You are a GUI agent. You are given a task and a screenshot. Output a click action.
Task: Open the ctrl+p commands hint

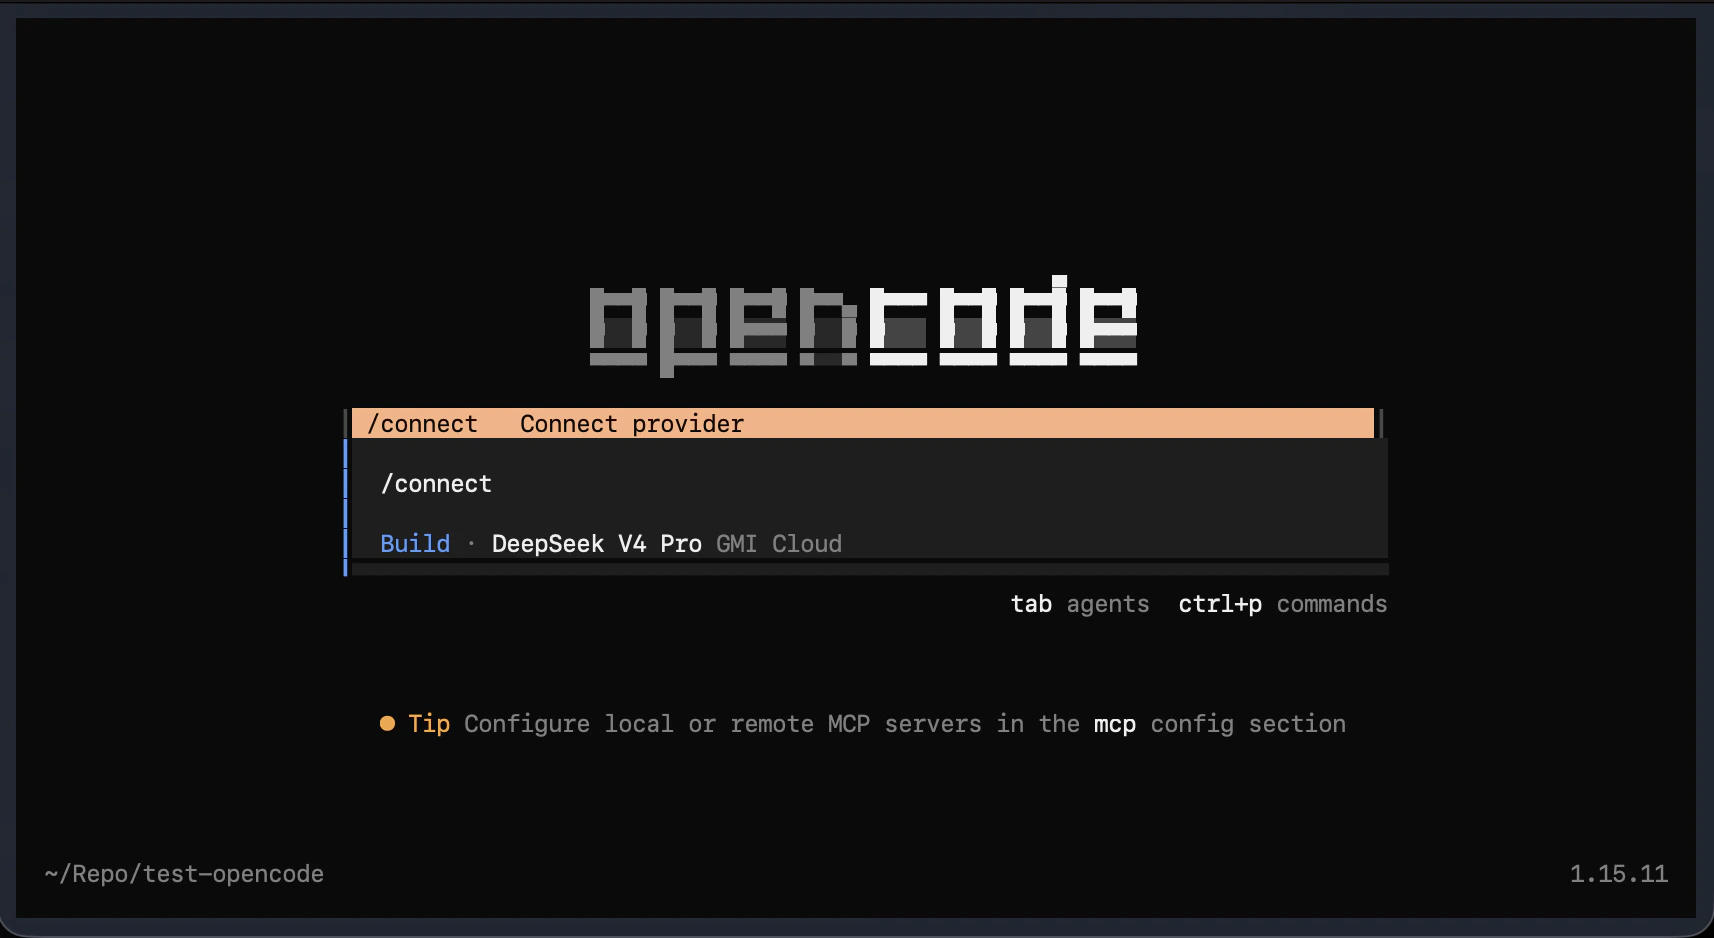pos(1282,604)
